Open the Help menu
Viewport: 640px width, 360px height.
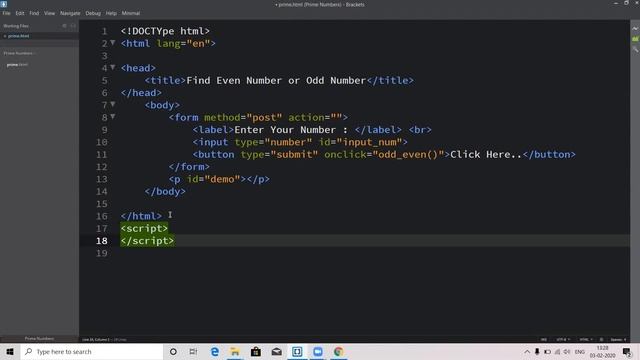111,13
